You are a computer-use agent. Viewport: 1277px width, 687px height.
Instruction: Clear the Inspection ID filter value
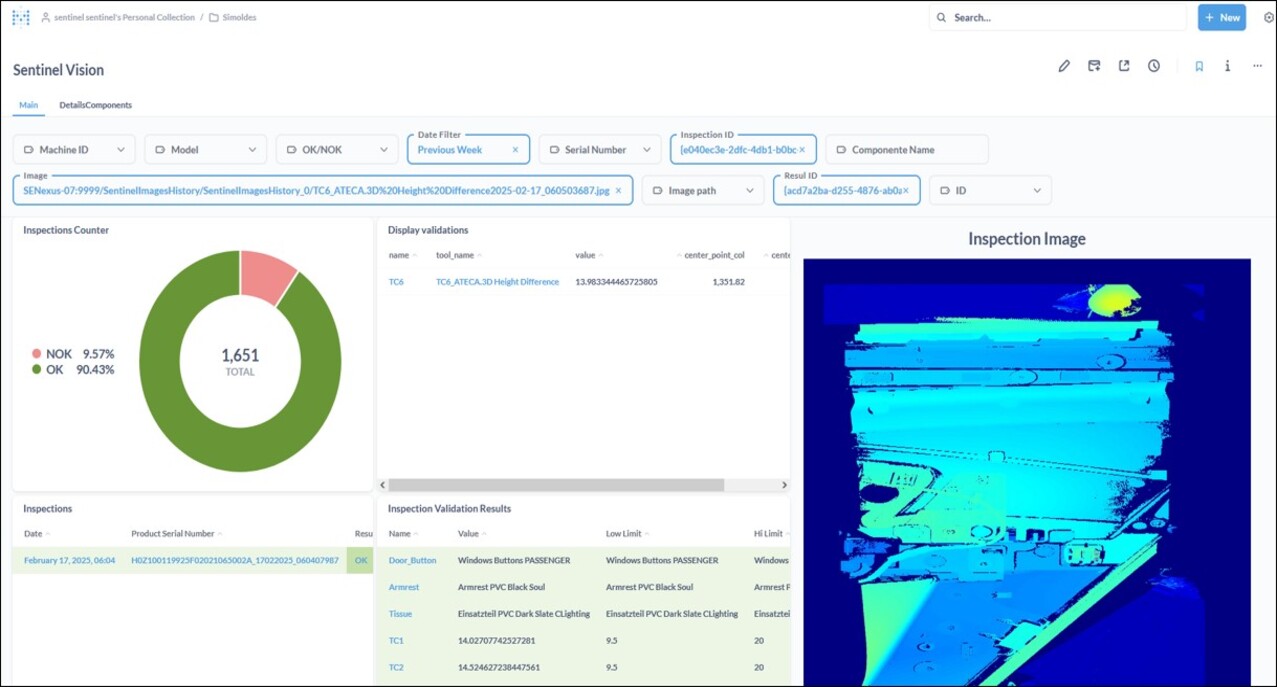point(803,150)
